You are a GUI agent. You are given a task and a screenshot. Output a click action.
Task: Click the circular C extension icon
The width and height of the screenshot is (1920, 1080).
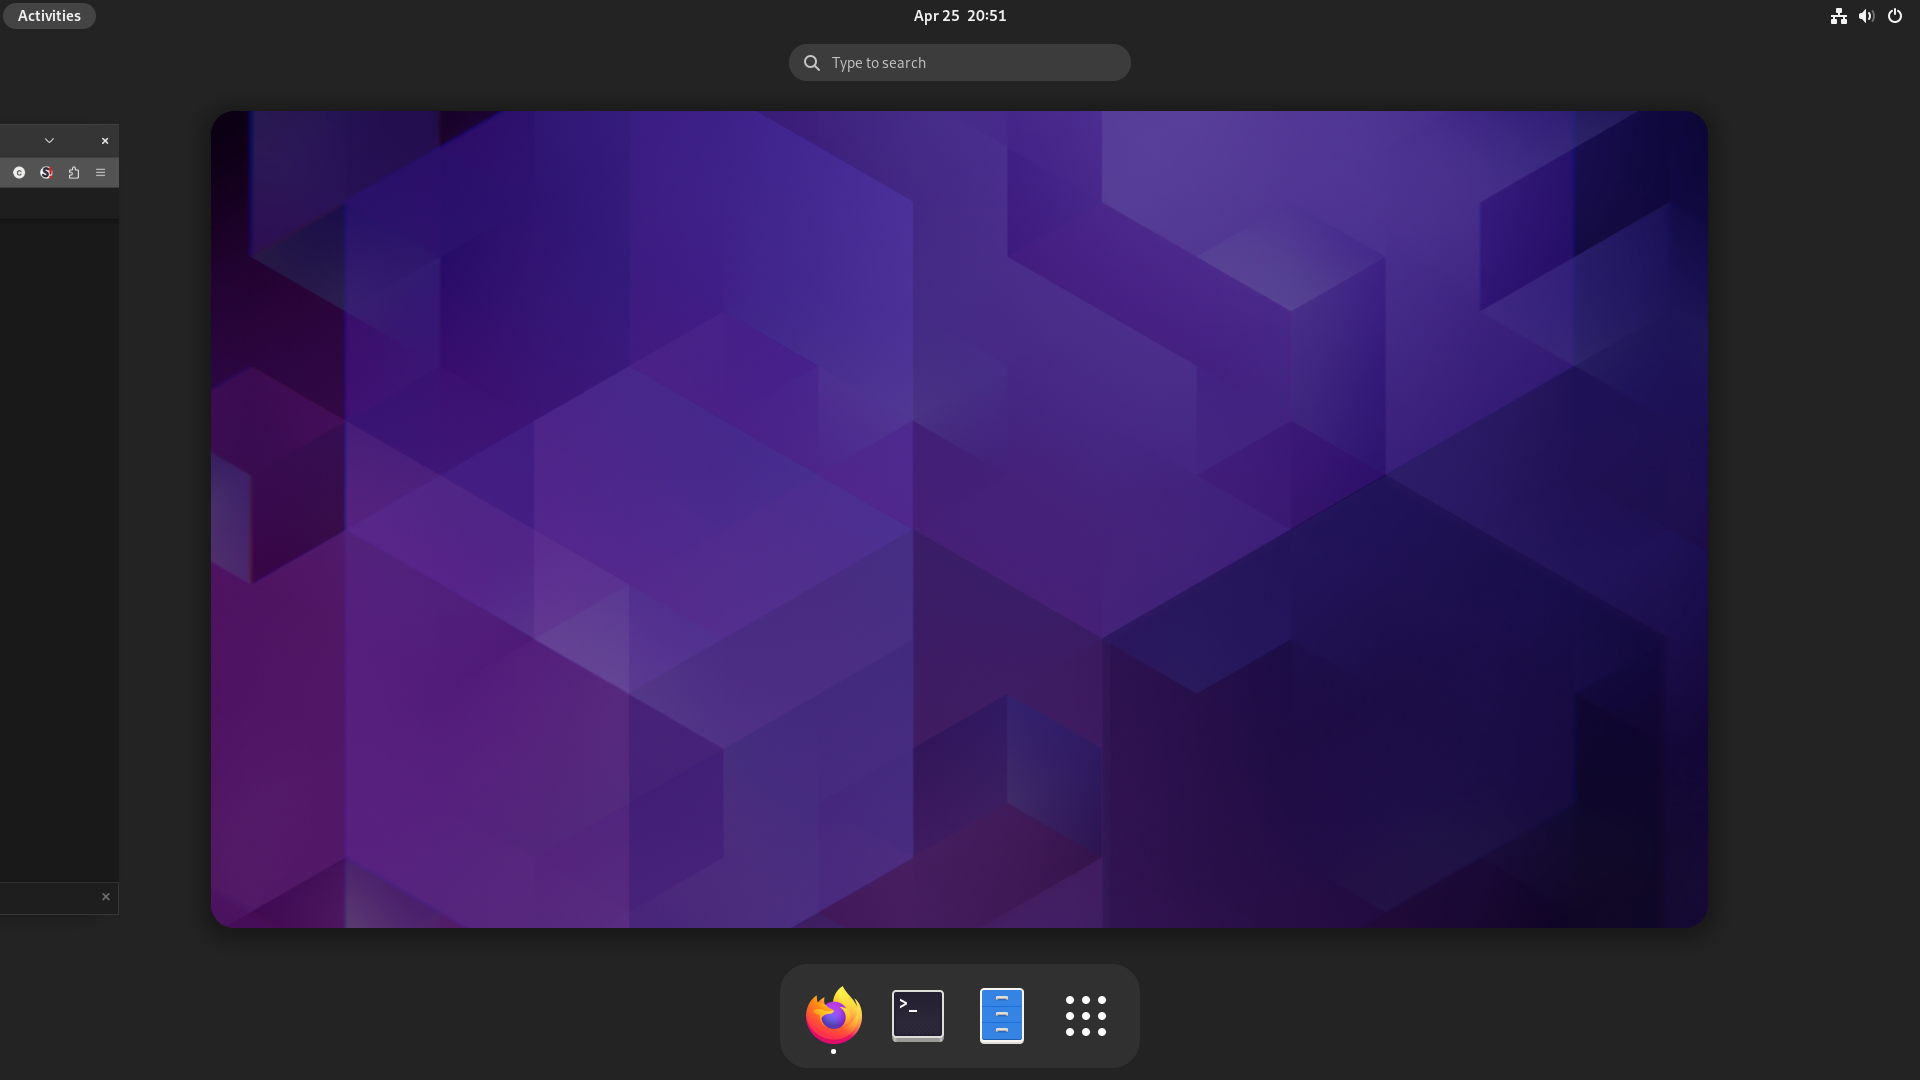(x=19, y=173)
